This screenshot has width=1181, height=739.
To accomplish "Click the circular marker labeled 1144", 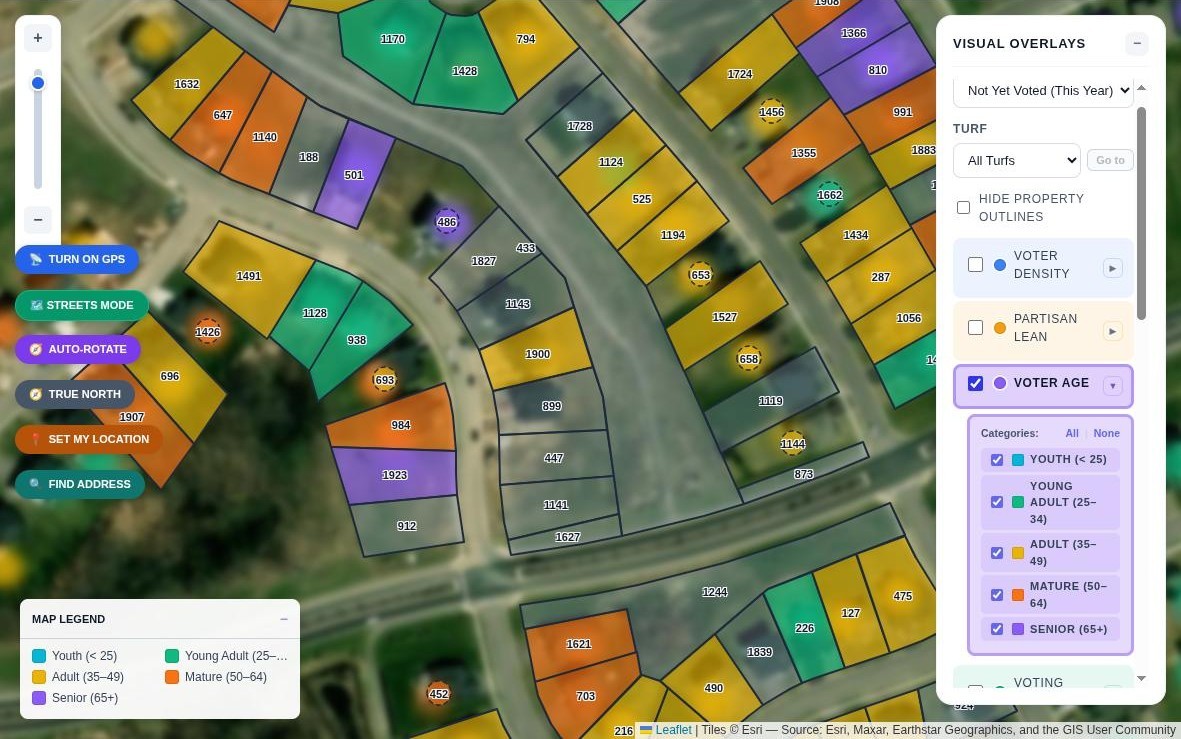I will point(792,444).
